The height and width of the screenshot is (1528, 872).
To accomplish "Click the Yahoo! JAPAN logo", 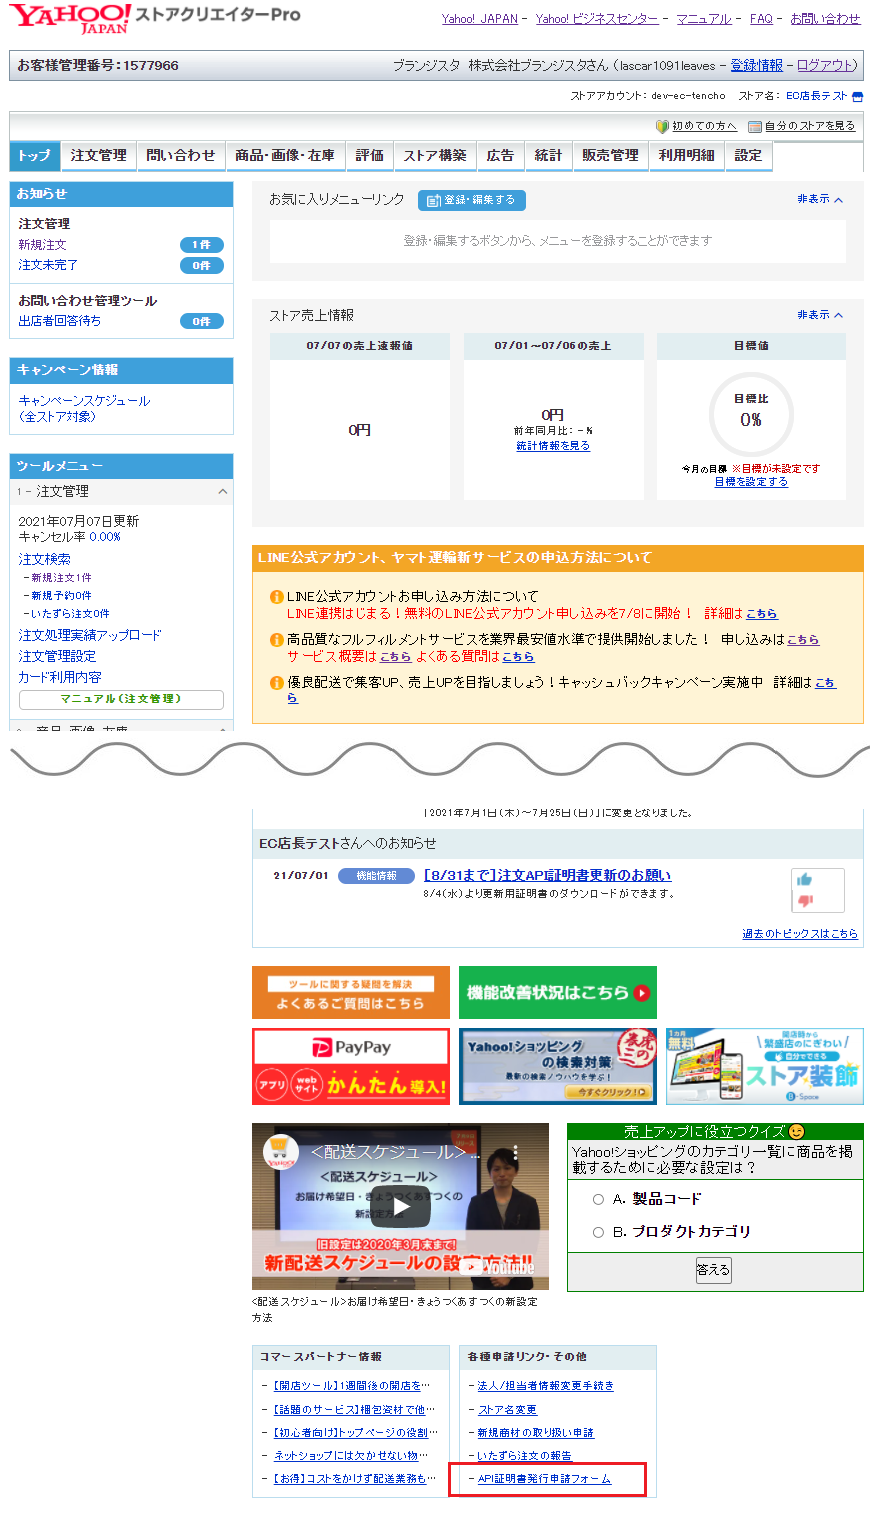I will click(70, 17).
